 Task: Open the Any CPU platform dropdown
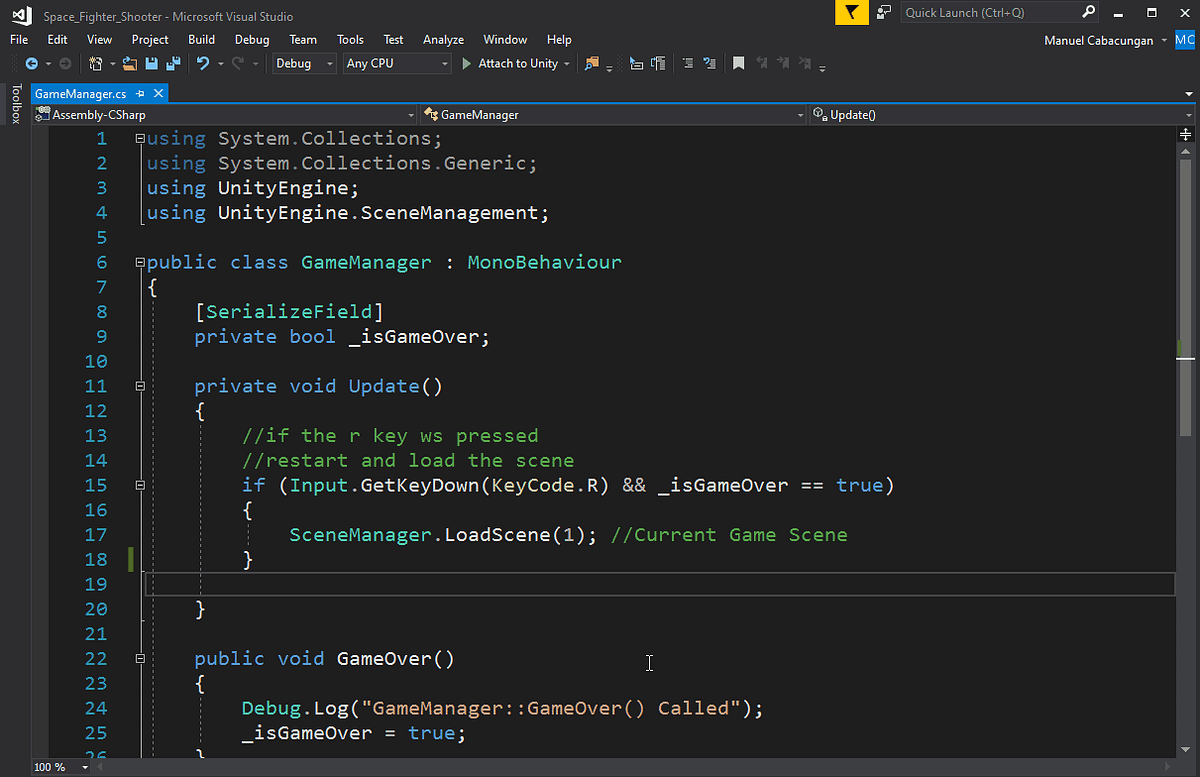397,63
